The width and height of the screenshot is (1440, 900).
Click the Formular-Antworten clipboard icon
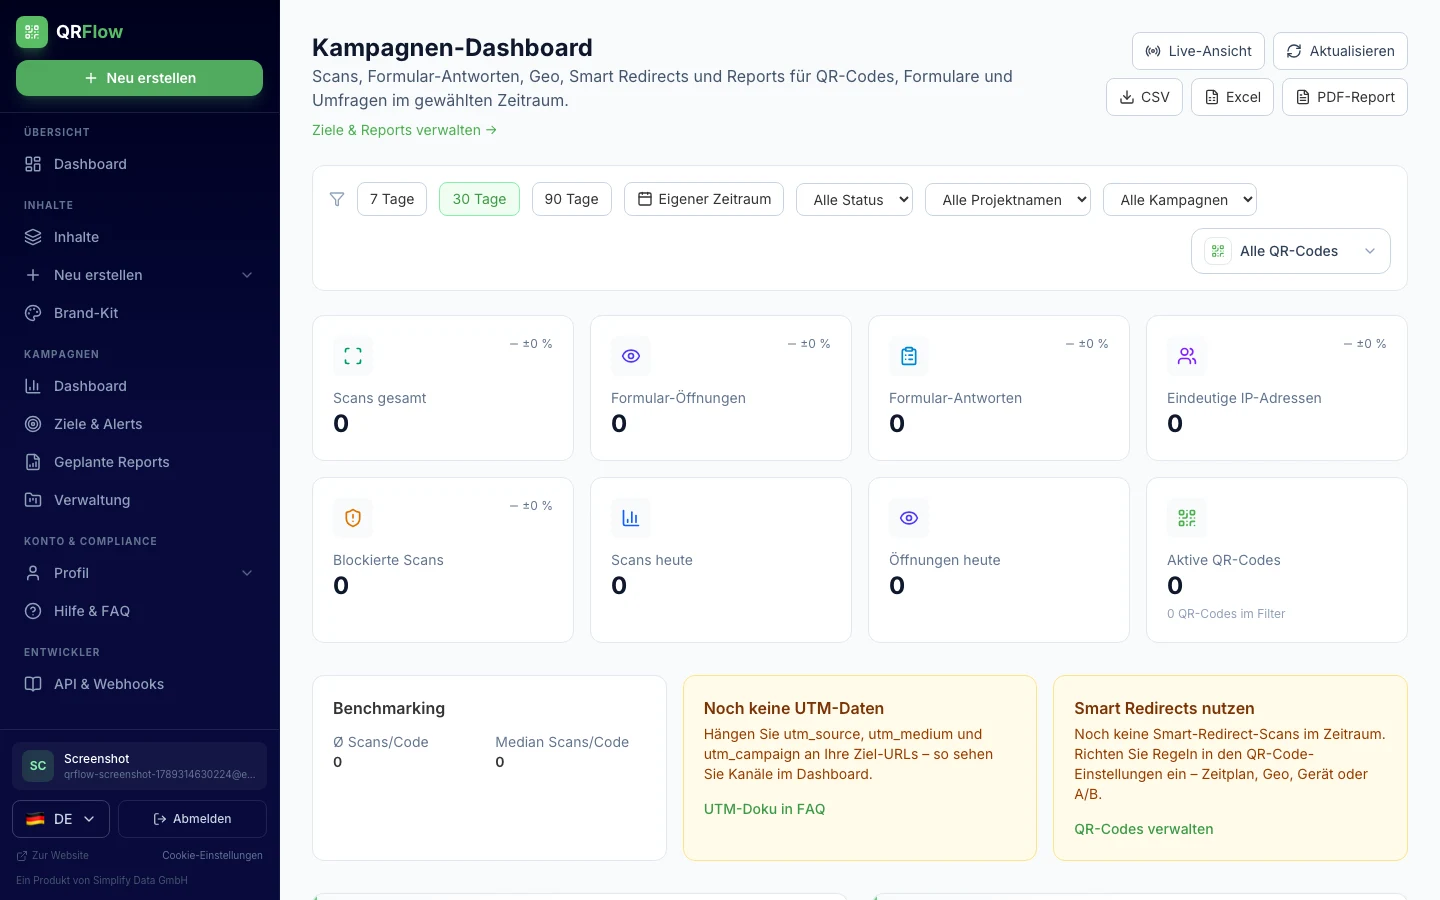pyautogui.click(x=909, y=356)
